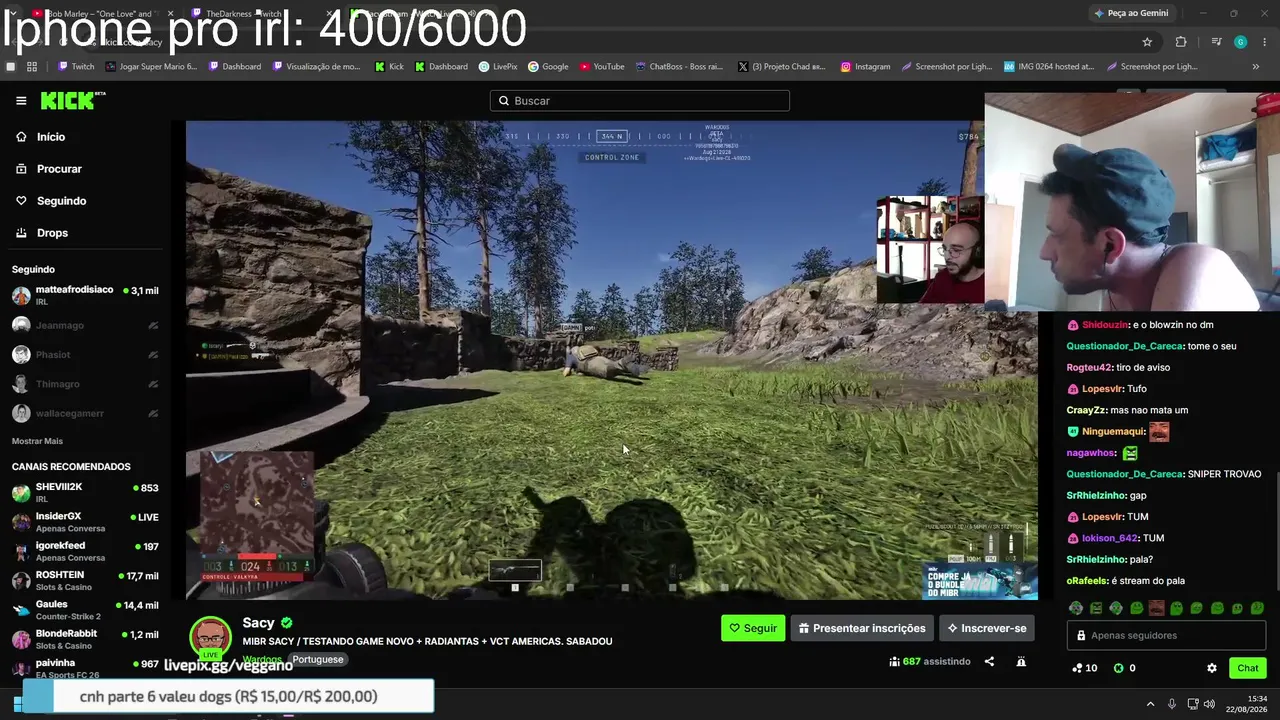Image resolution: width=1280 pixels, height=720 pixels.
Task: Open chat settings gear icon
Action: [1212, 668]
